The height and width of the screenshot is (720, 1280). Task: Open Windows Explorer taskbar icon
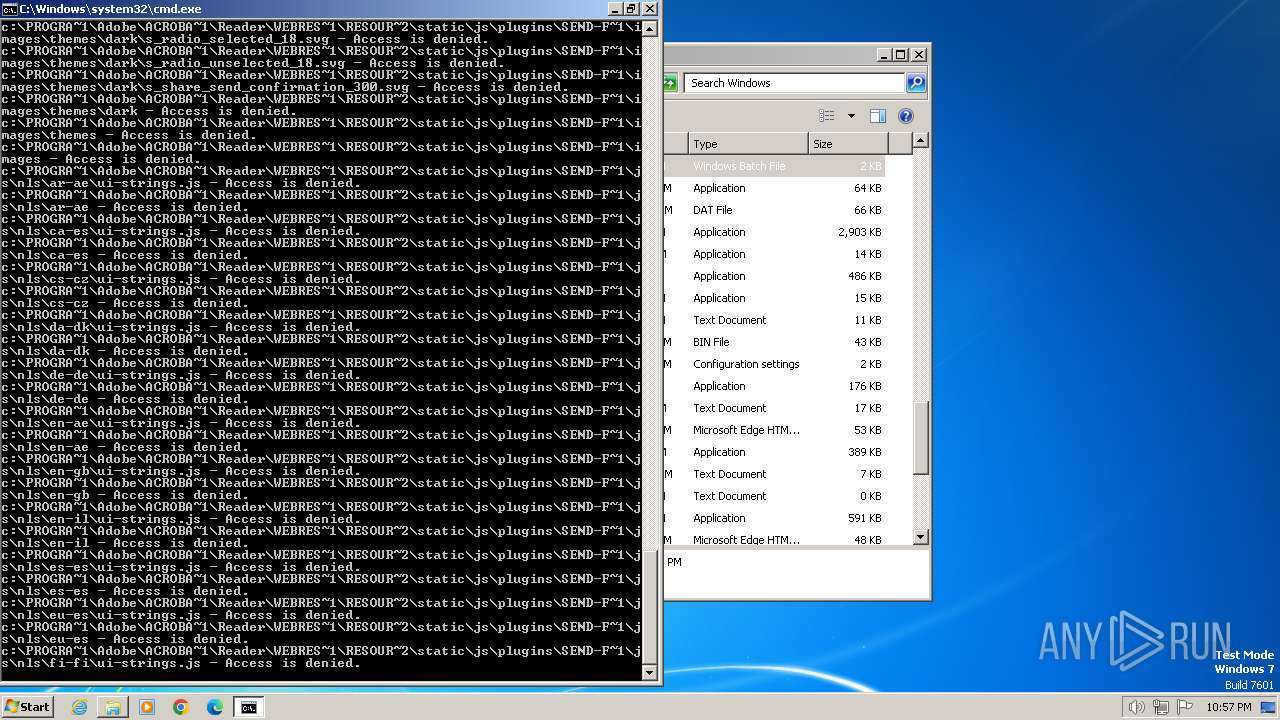[113, 707]
